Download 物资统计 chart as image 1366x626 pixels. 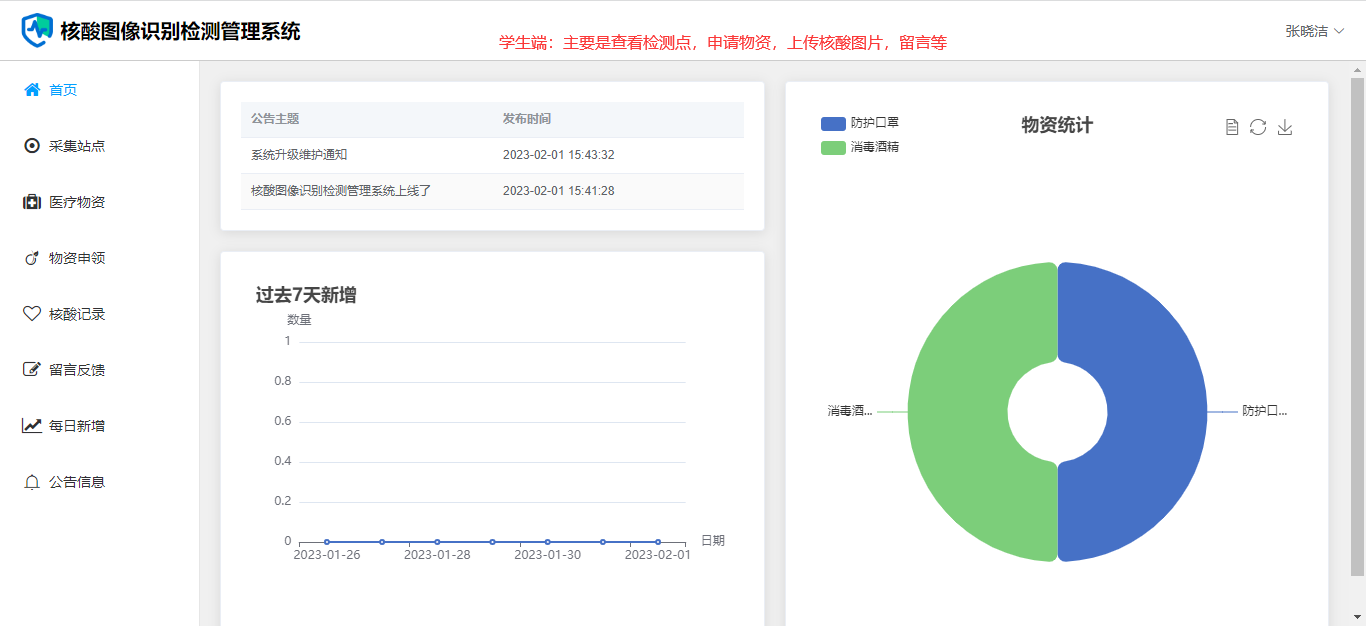(1285, 127)
